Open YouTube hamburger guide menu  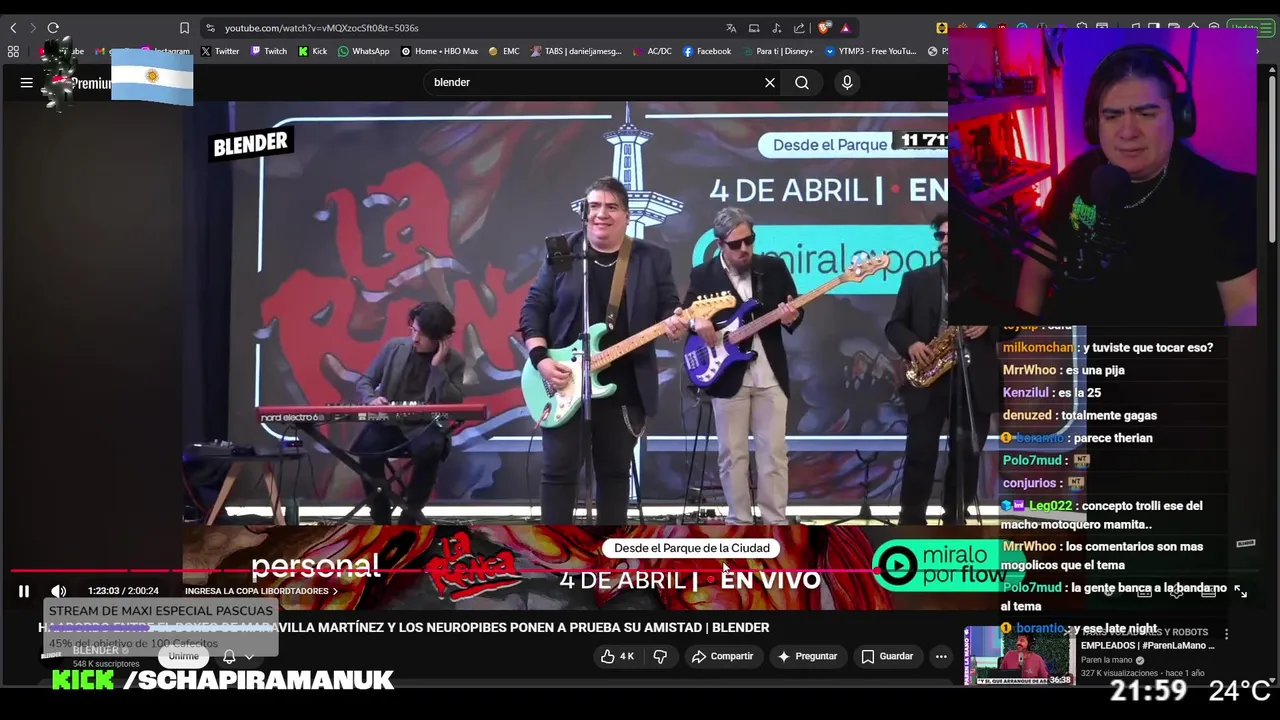(27, 83)
